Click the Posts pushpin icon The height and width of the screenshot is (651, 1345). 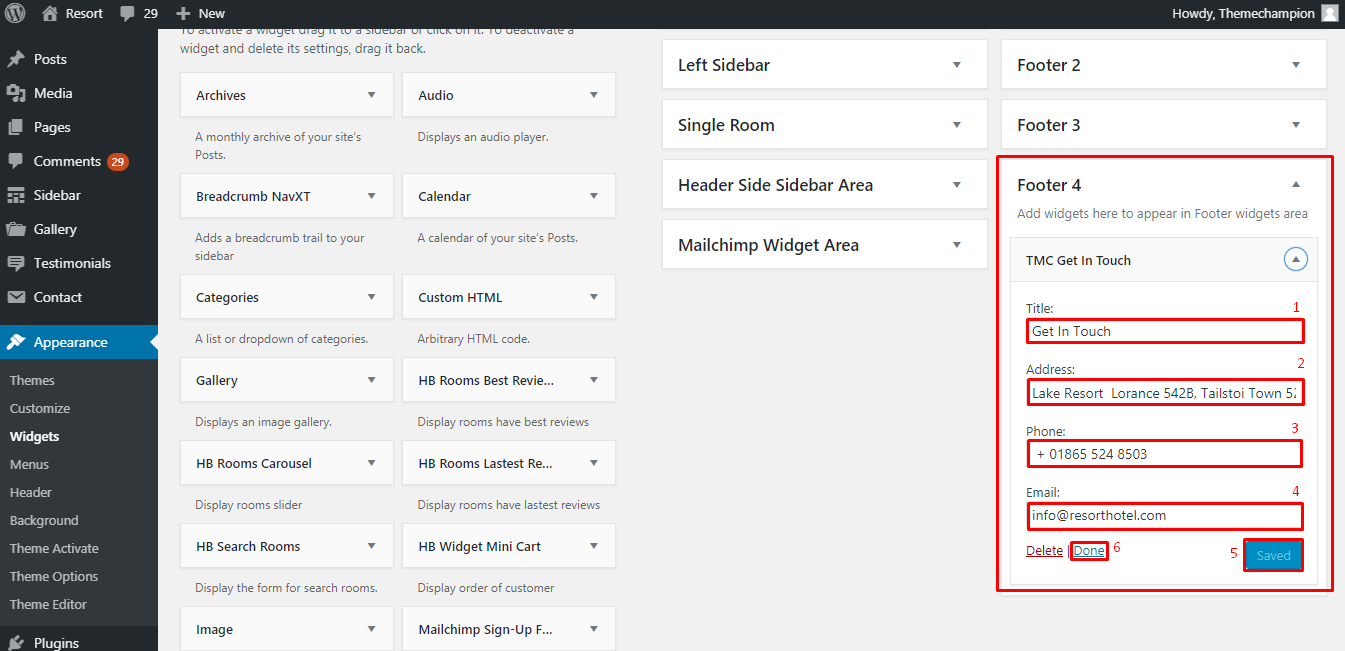click(x=16, y=59)
